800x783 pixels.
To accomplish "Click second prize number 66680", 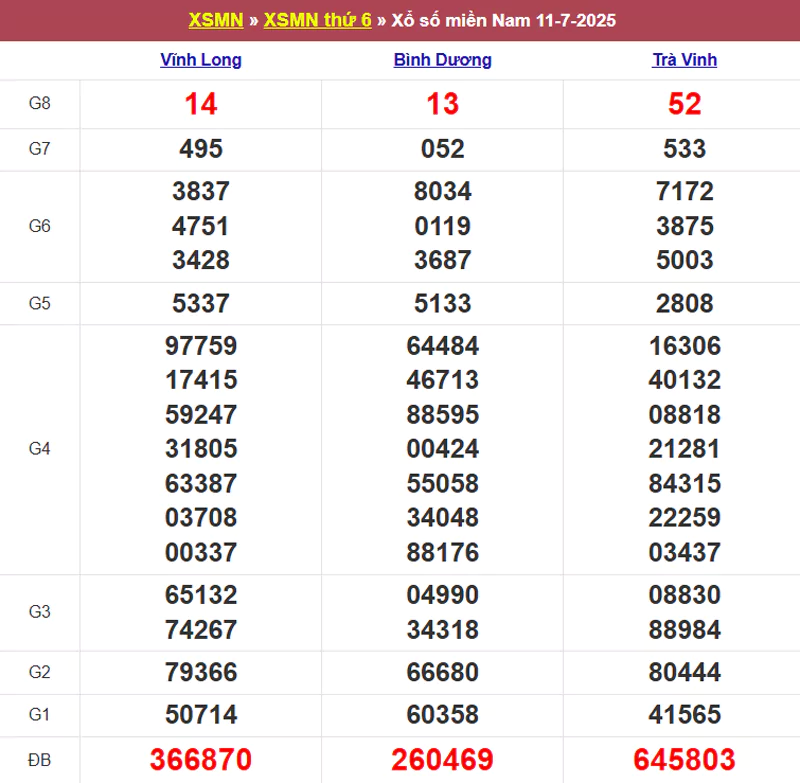I will (x=442, y=673).
